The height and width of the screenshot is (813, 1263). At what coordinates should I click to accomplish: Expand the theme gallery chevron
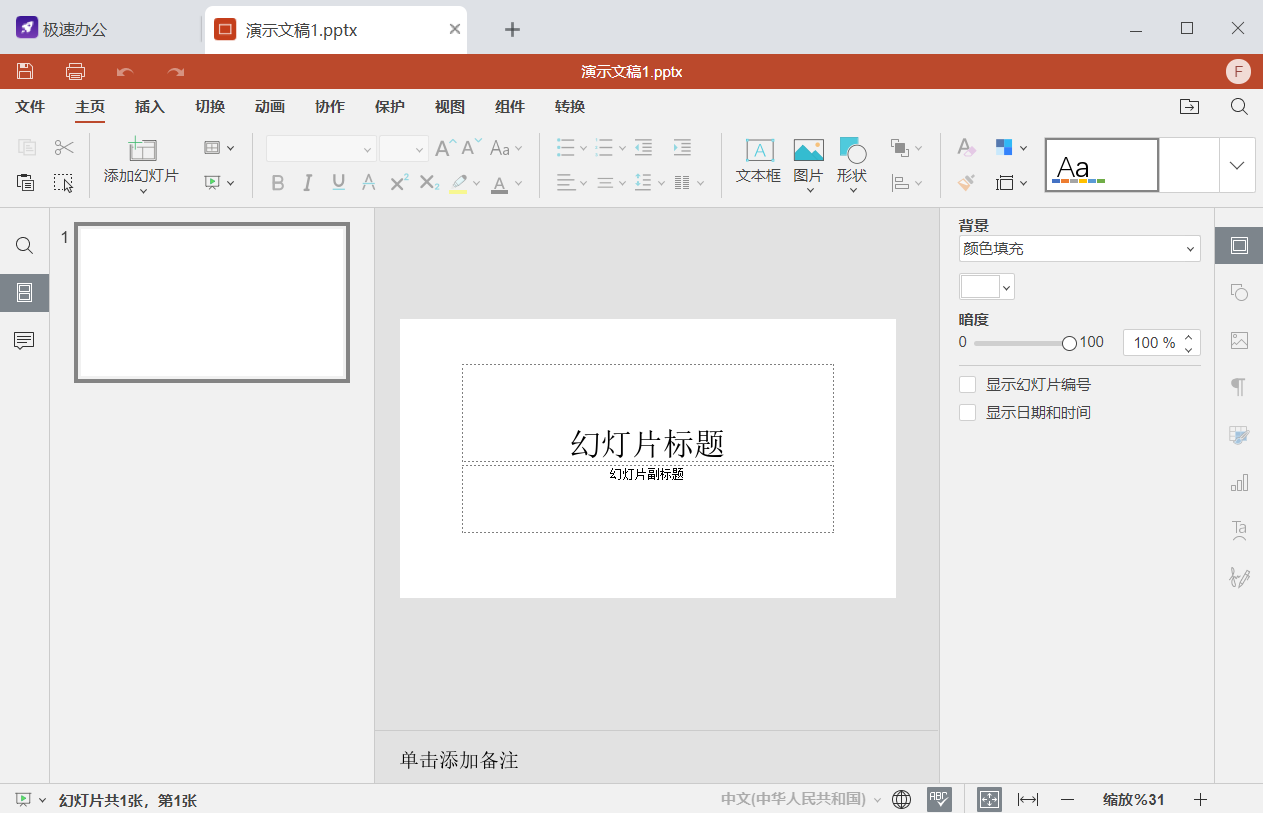[1237, 165]
